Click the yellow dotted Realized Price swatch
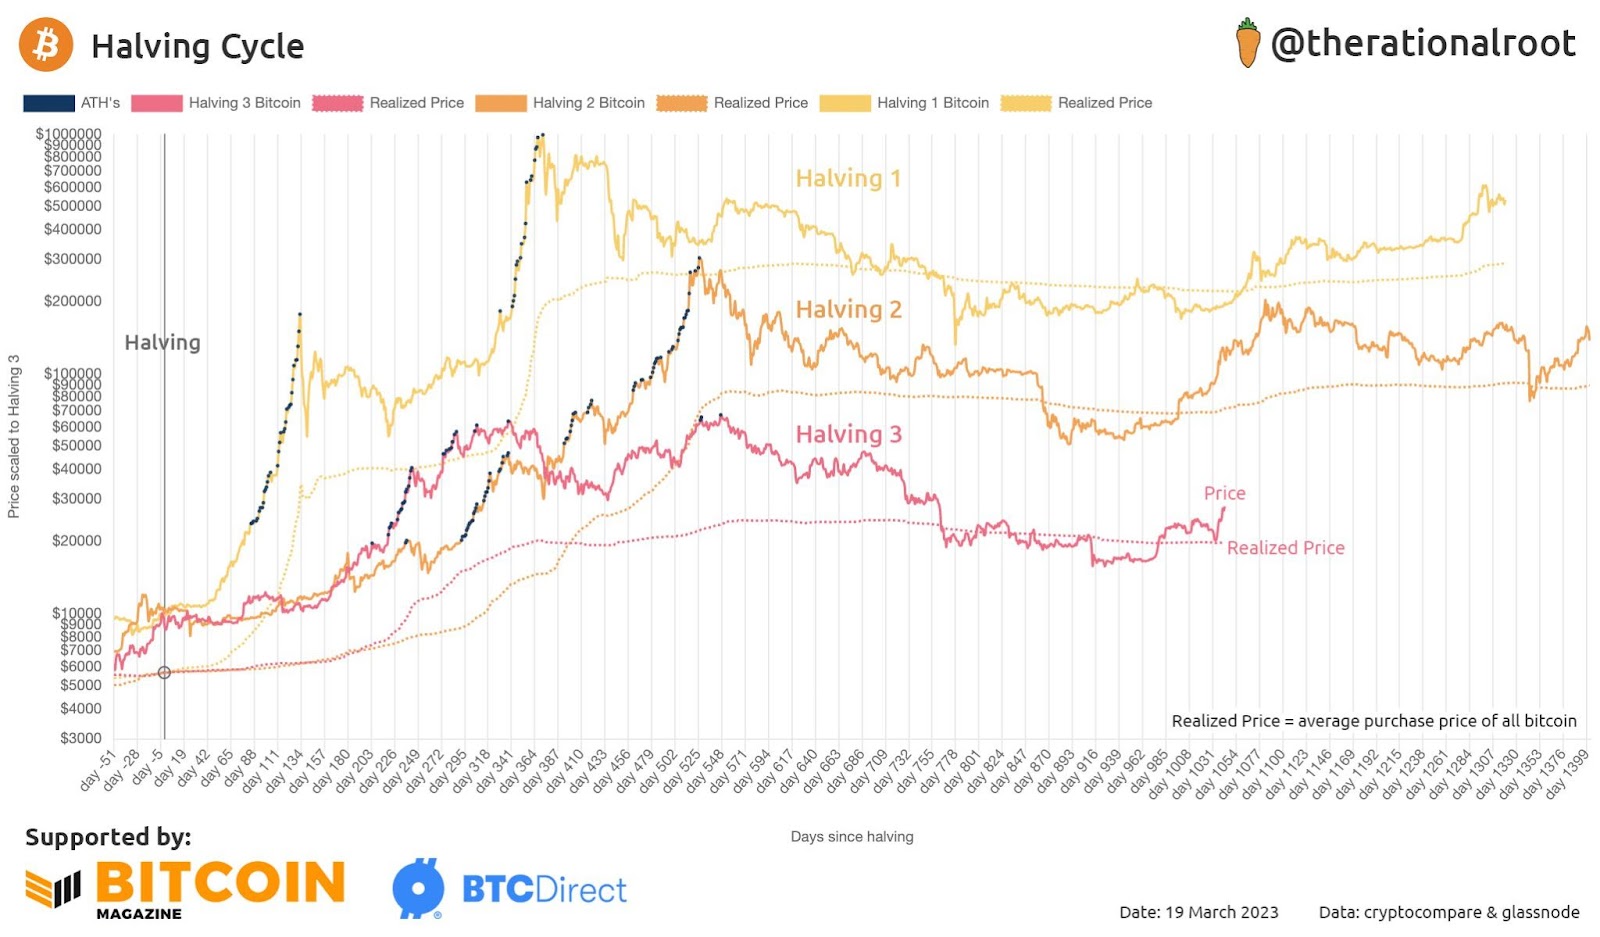 (1025, 103)
